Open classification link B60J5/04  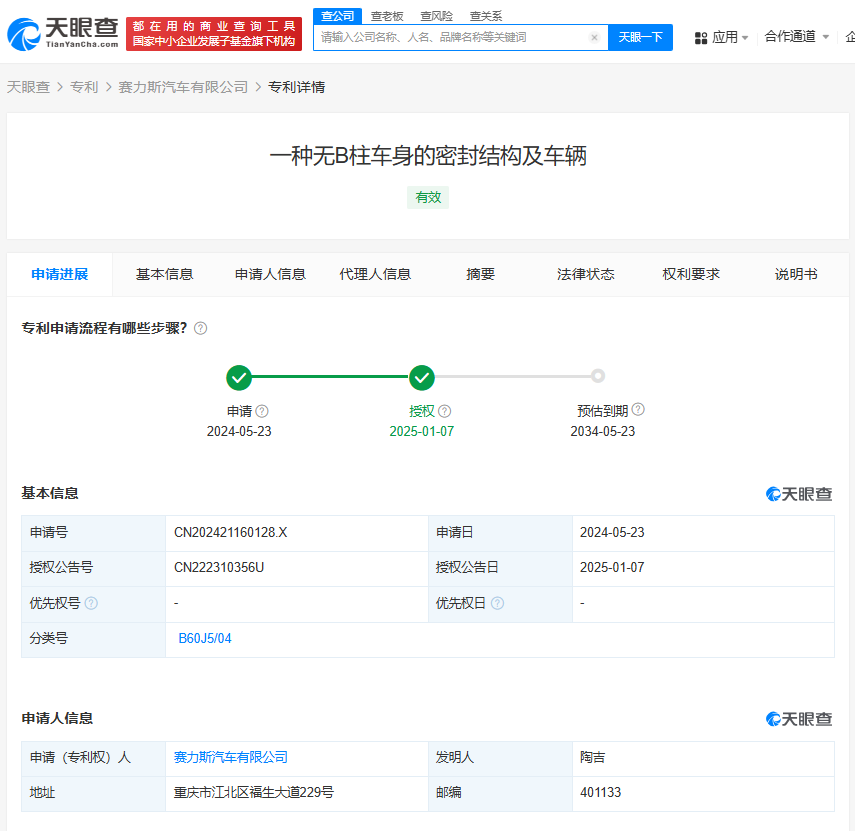point(205,639)
